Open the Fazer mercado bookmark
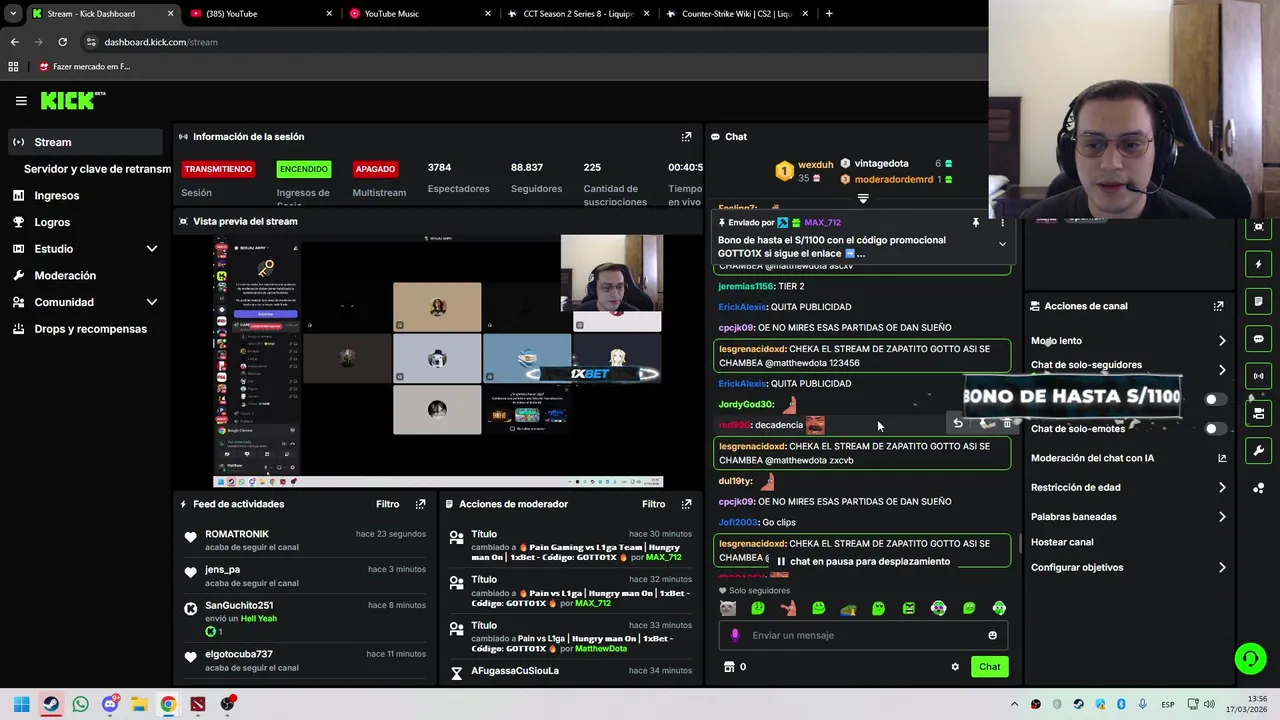Image resolution: width=1280 pixels, height=720 pixels. [85, 67]
